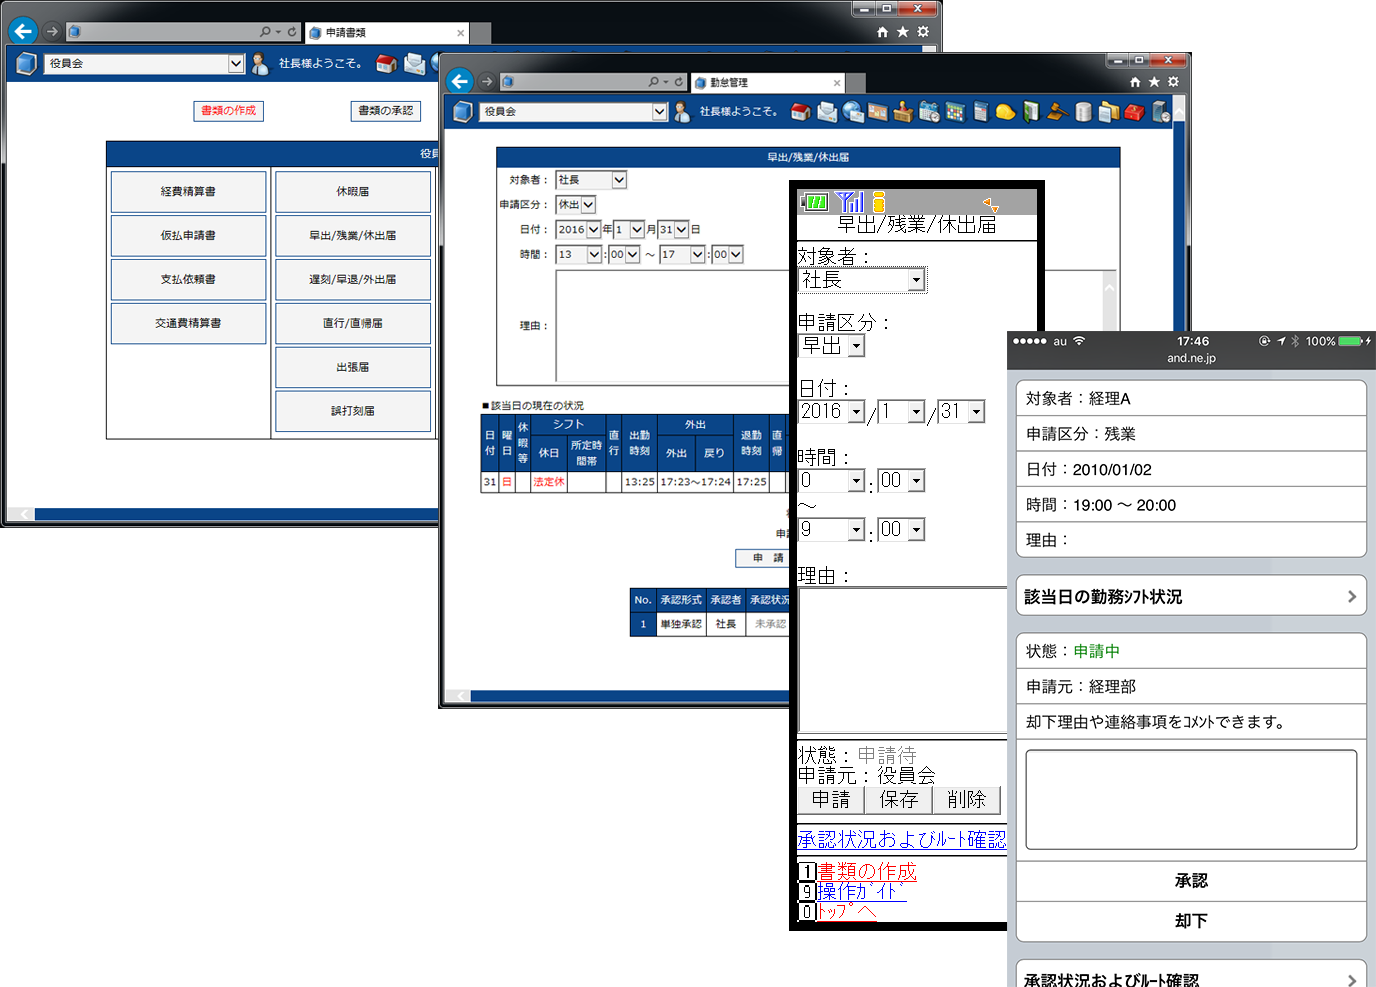Switch to 申請書類 browser tab
Viewport: 1376px width, 987px height.
tap(387, 32)
